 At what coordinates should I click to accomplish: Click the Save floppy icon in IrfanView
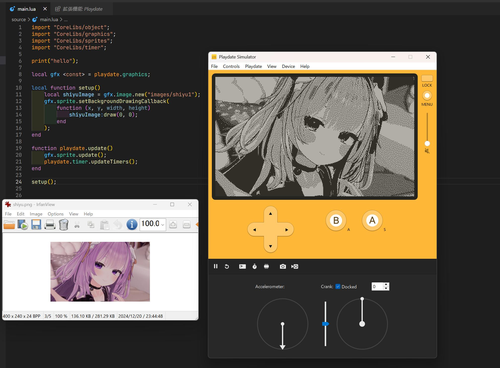click(x=36, y=224)
